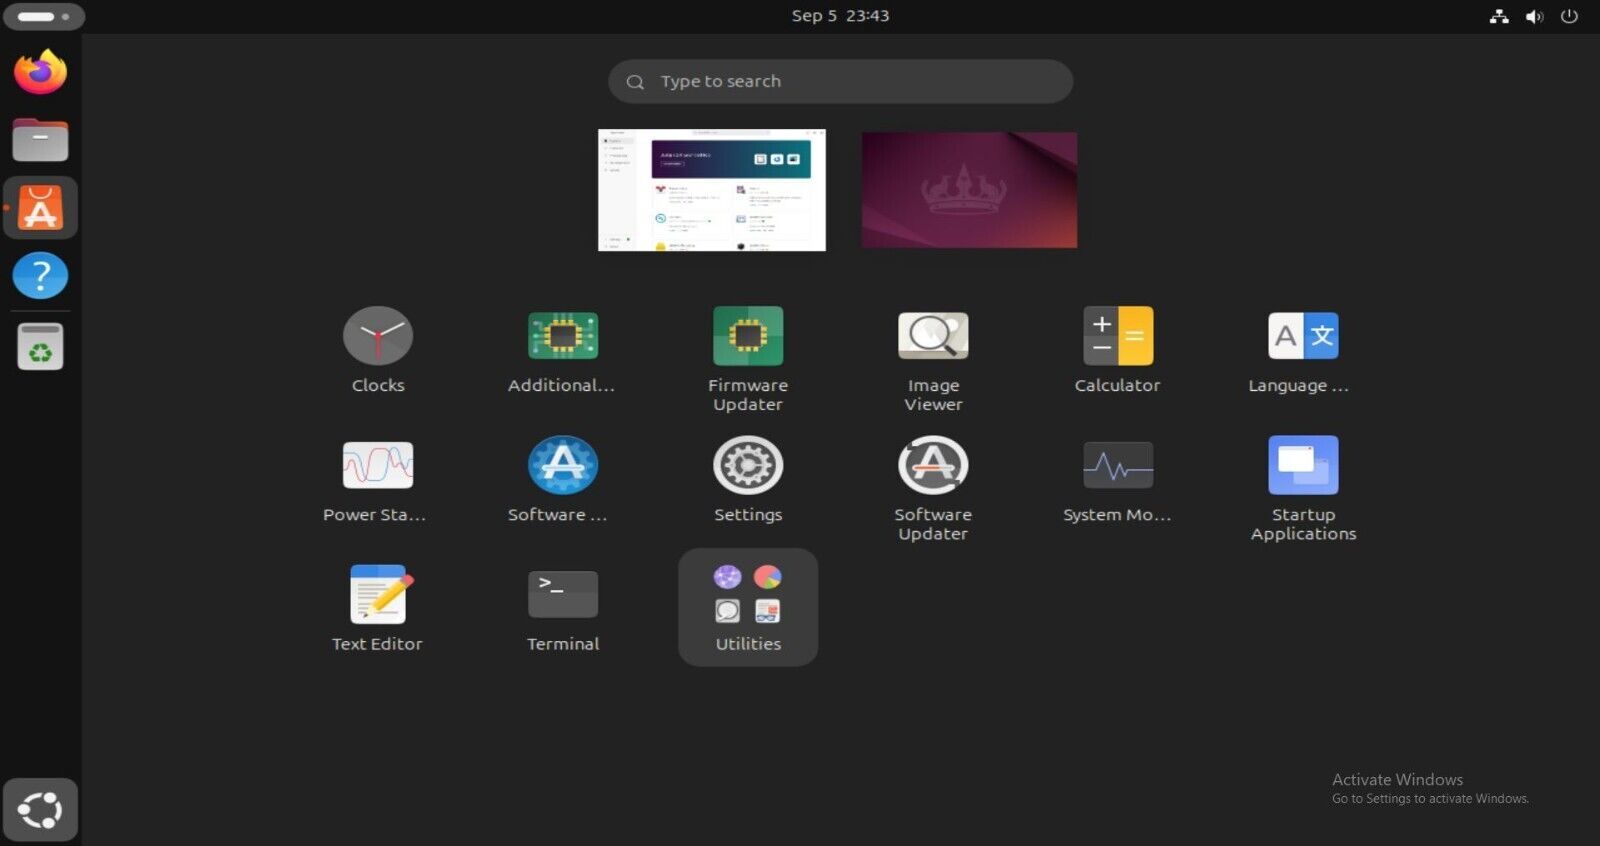Switch to the empty second workspace
The height and width of the screenshot is (846, 1600).
(969, 190)
